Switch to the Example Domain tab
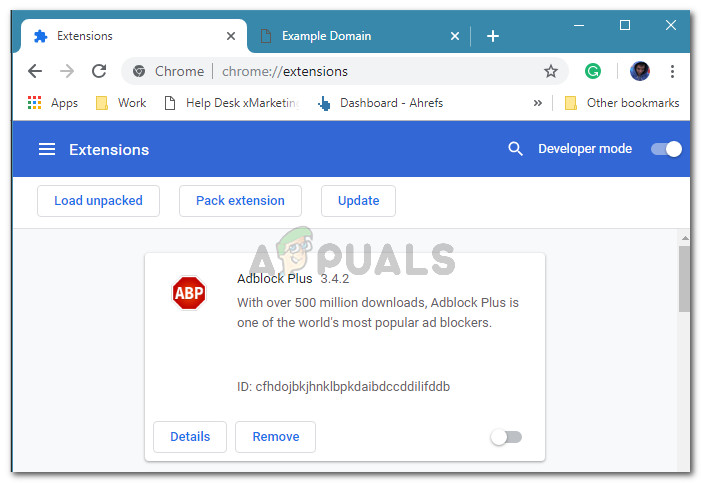Viewport: 701px width, 483px height. pyautogui.click(x=358, y=36)
